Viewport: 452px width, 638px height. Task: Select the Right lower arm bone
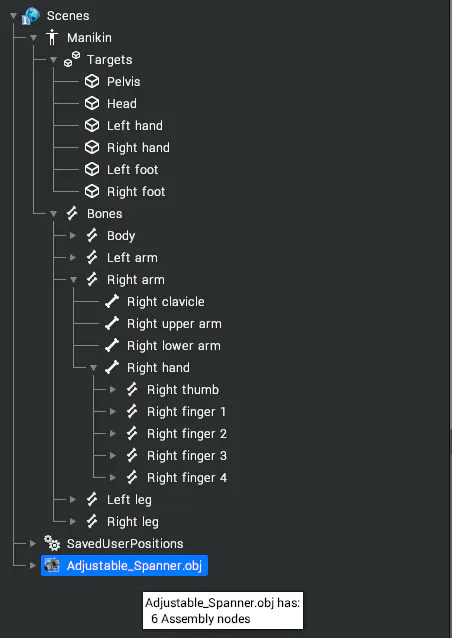pyautogui.click(x=174, y=345)
